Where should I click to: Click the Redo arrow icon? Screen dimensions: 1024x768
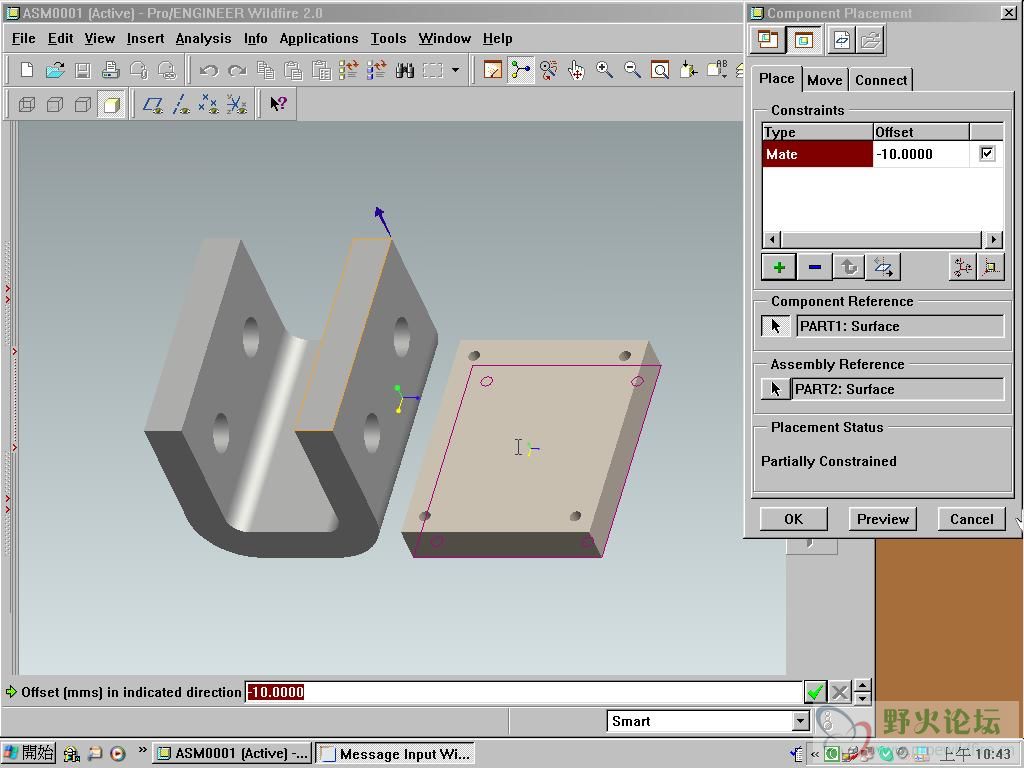[x=236, y=69]
